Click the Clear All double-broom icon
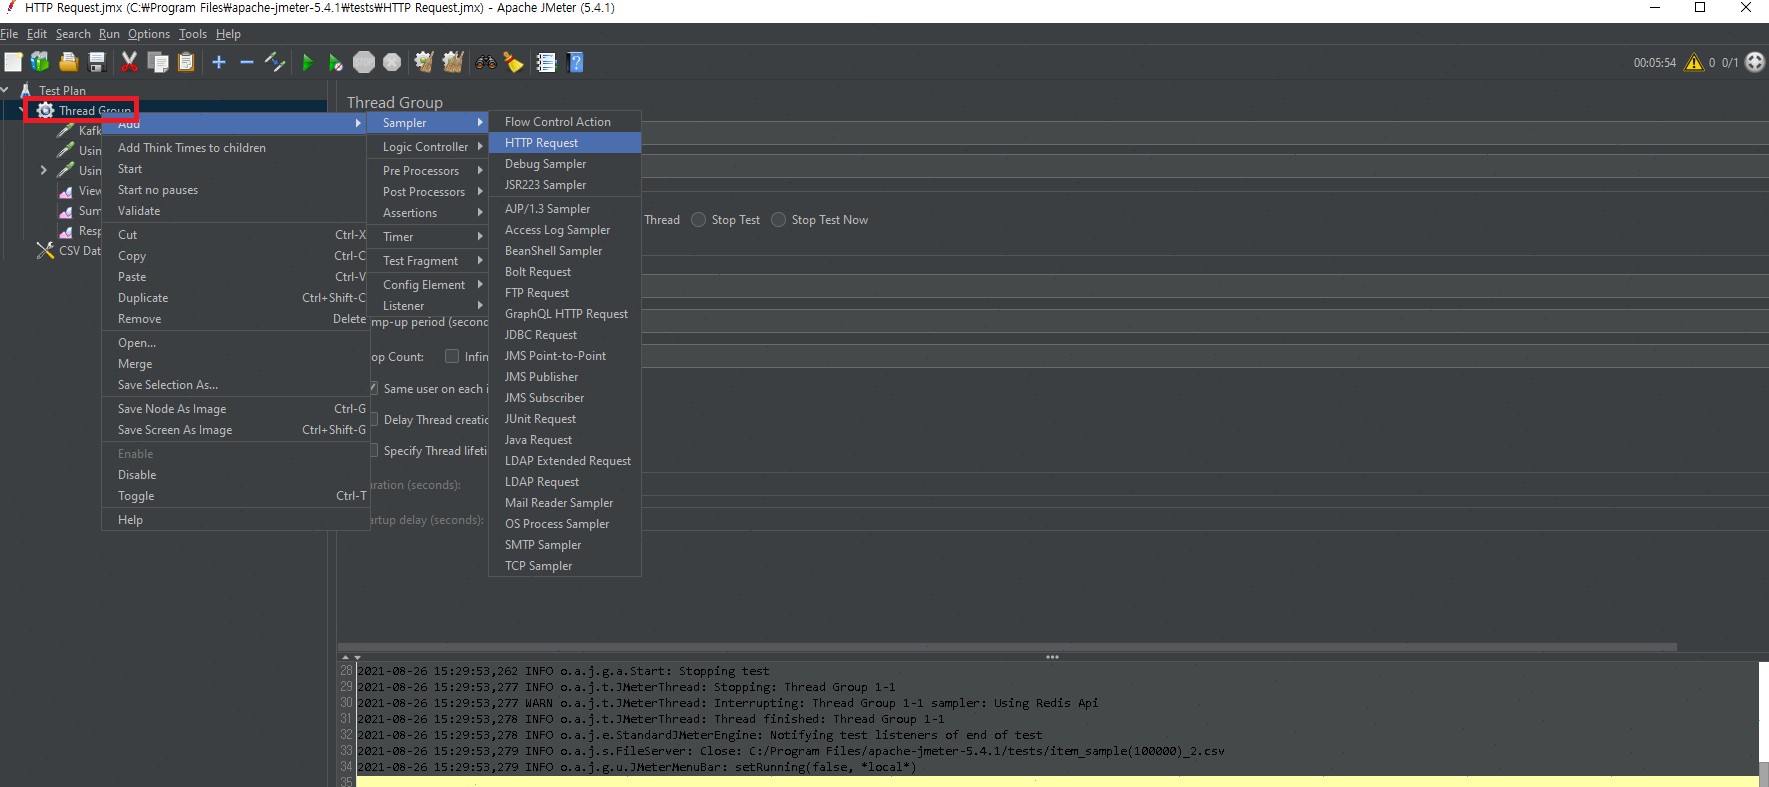The width and height of the screenshot is (1769, 787). pos(453,62)
